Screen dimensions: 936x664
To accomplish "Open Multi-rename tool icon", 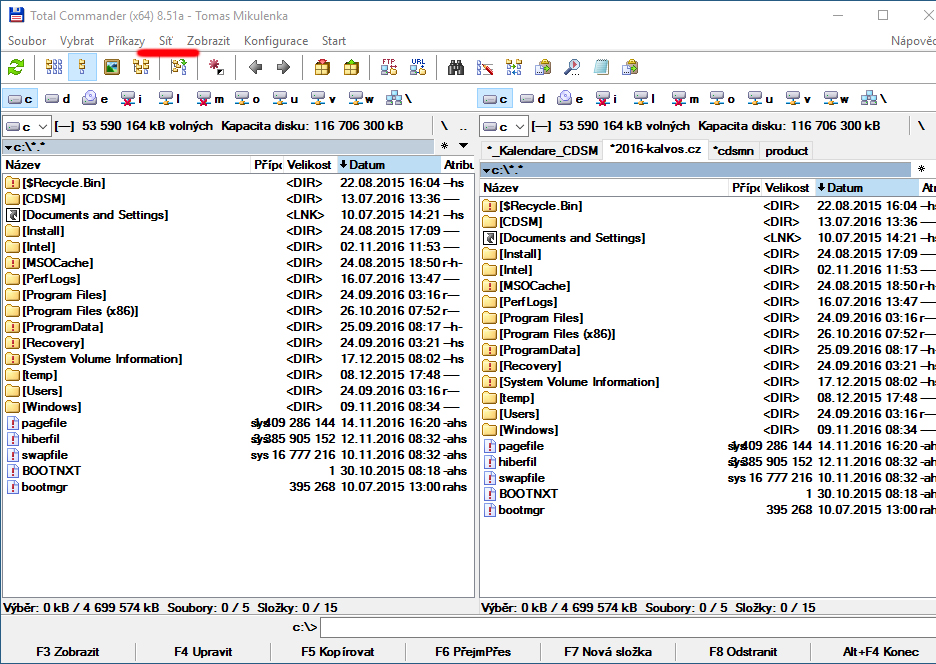I will [485, 67].
